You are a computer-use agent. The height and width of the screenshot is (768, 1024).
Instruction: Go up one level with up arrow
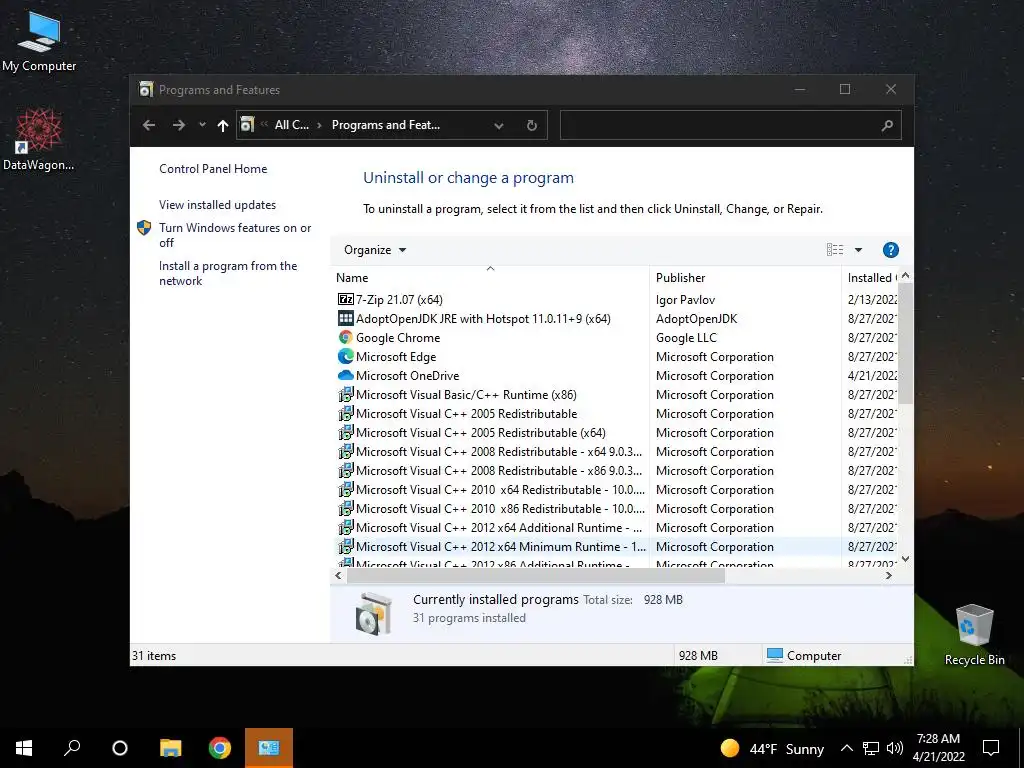click(223, 125)
